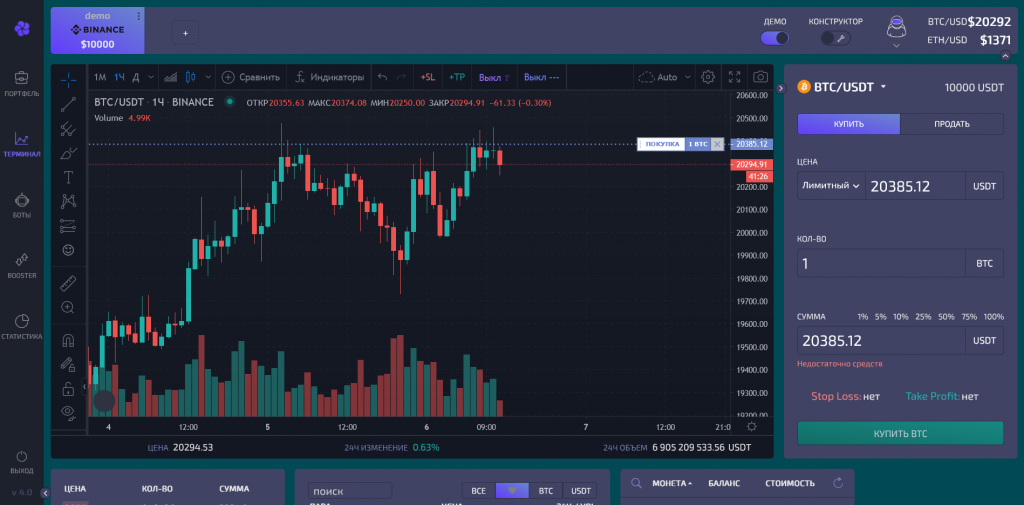Screen dimensions: 1024x505
Task: Click the Take Profit: нет setting
Action: (942, 396)
